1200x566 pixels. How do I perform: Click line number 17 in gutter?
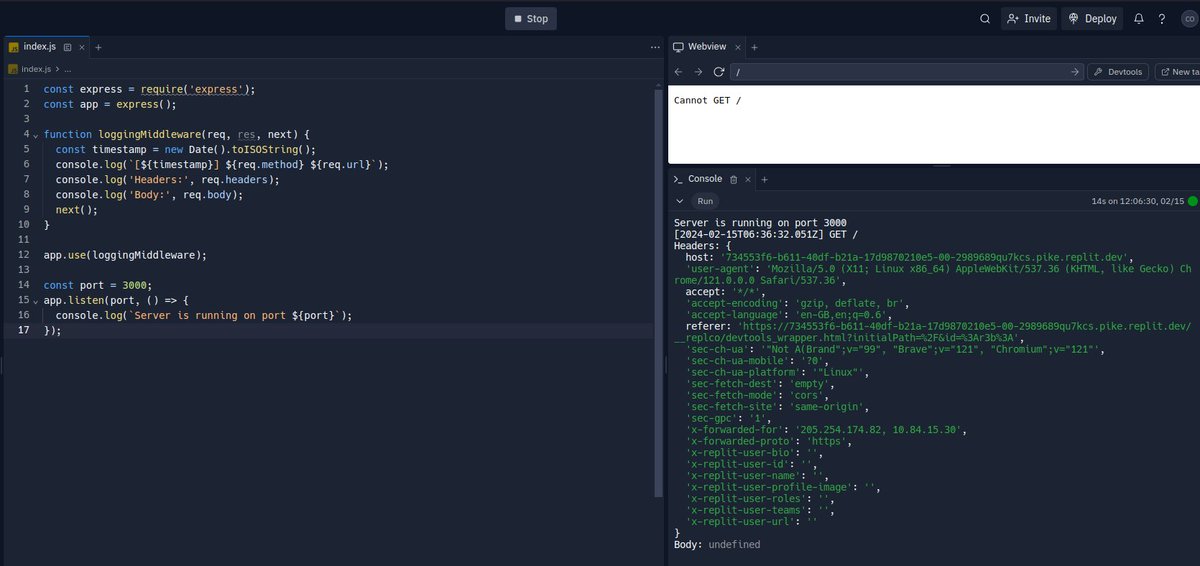tap(22, 330)
